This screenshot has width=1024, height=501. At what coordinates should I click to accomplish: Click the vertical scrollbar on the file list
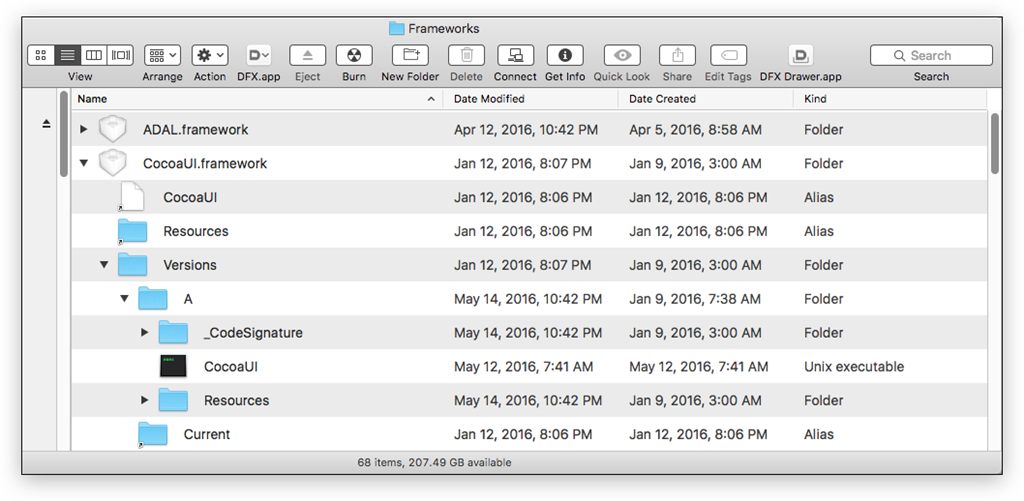click(995, 144)
